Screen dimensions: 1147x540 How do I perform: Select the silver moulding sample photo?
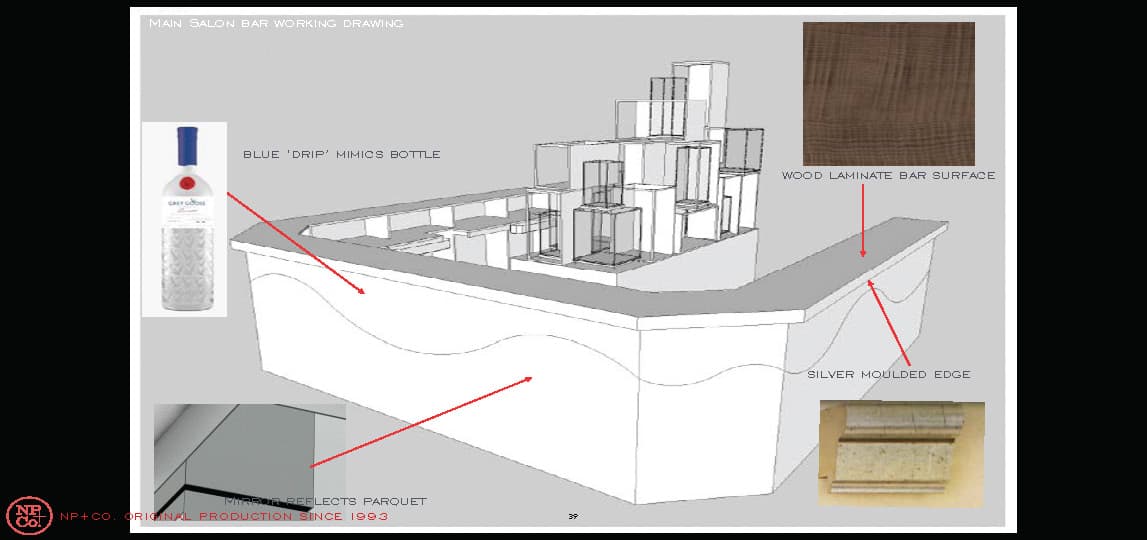pos(901,451)
